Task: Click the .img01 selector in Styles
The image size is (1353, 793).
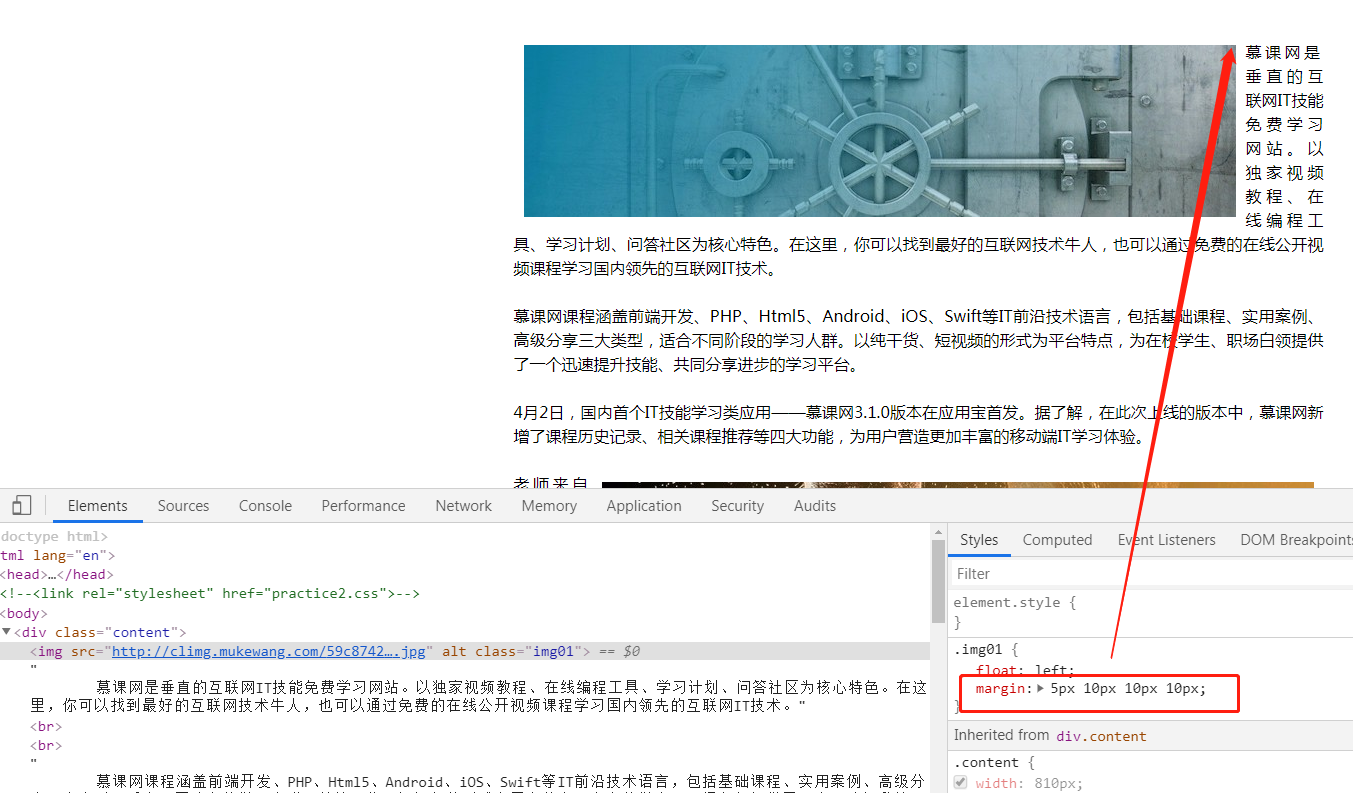Action: 977,649
